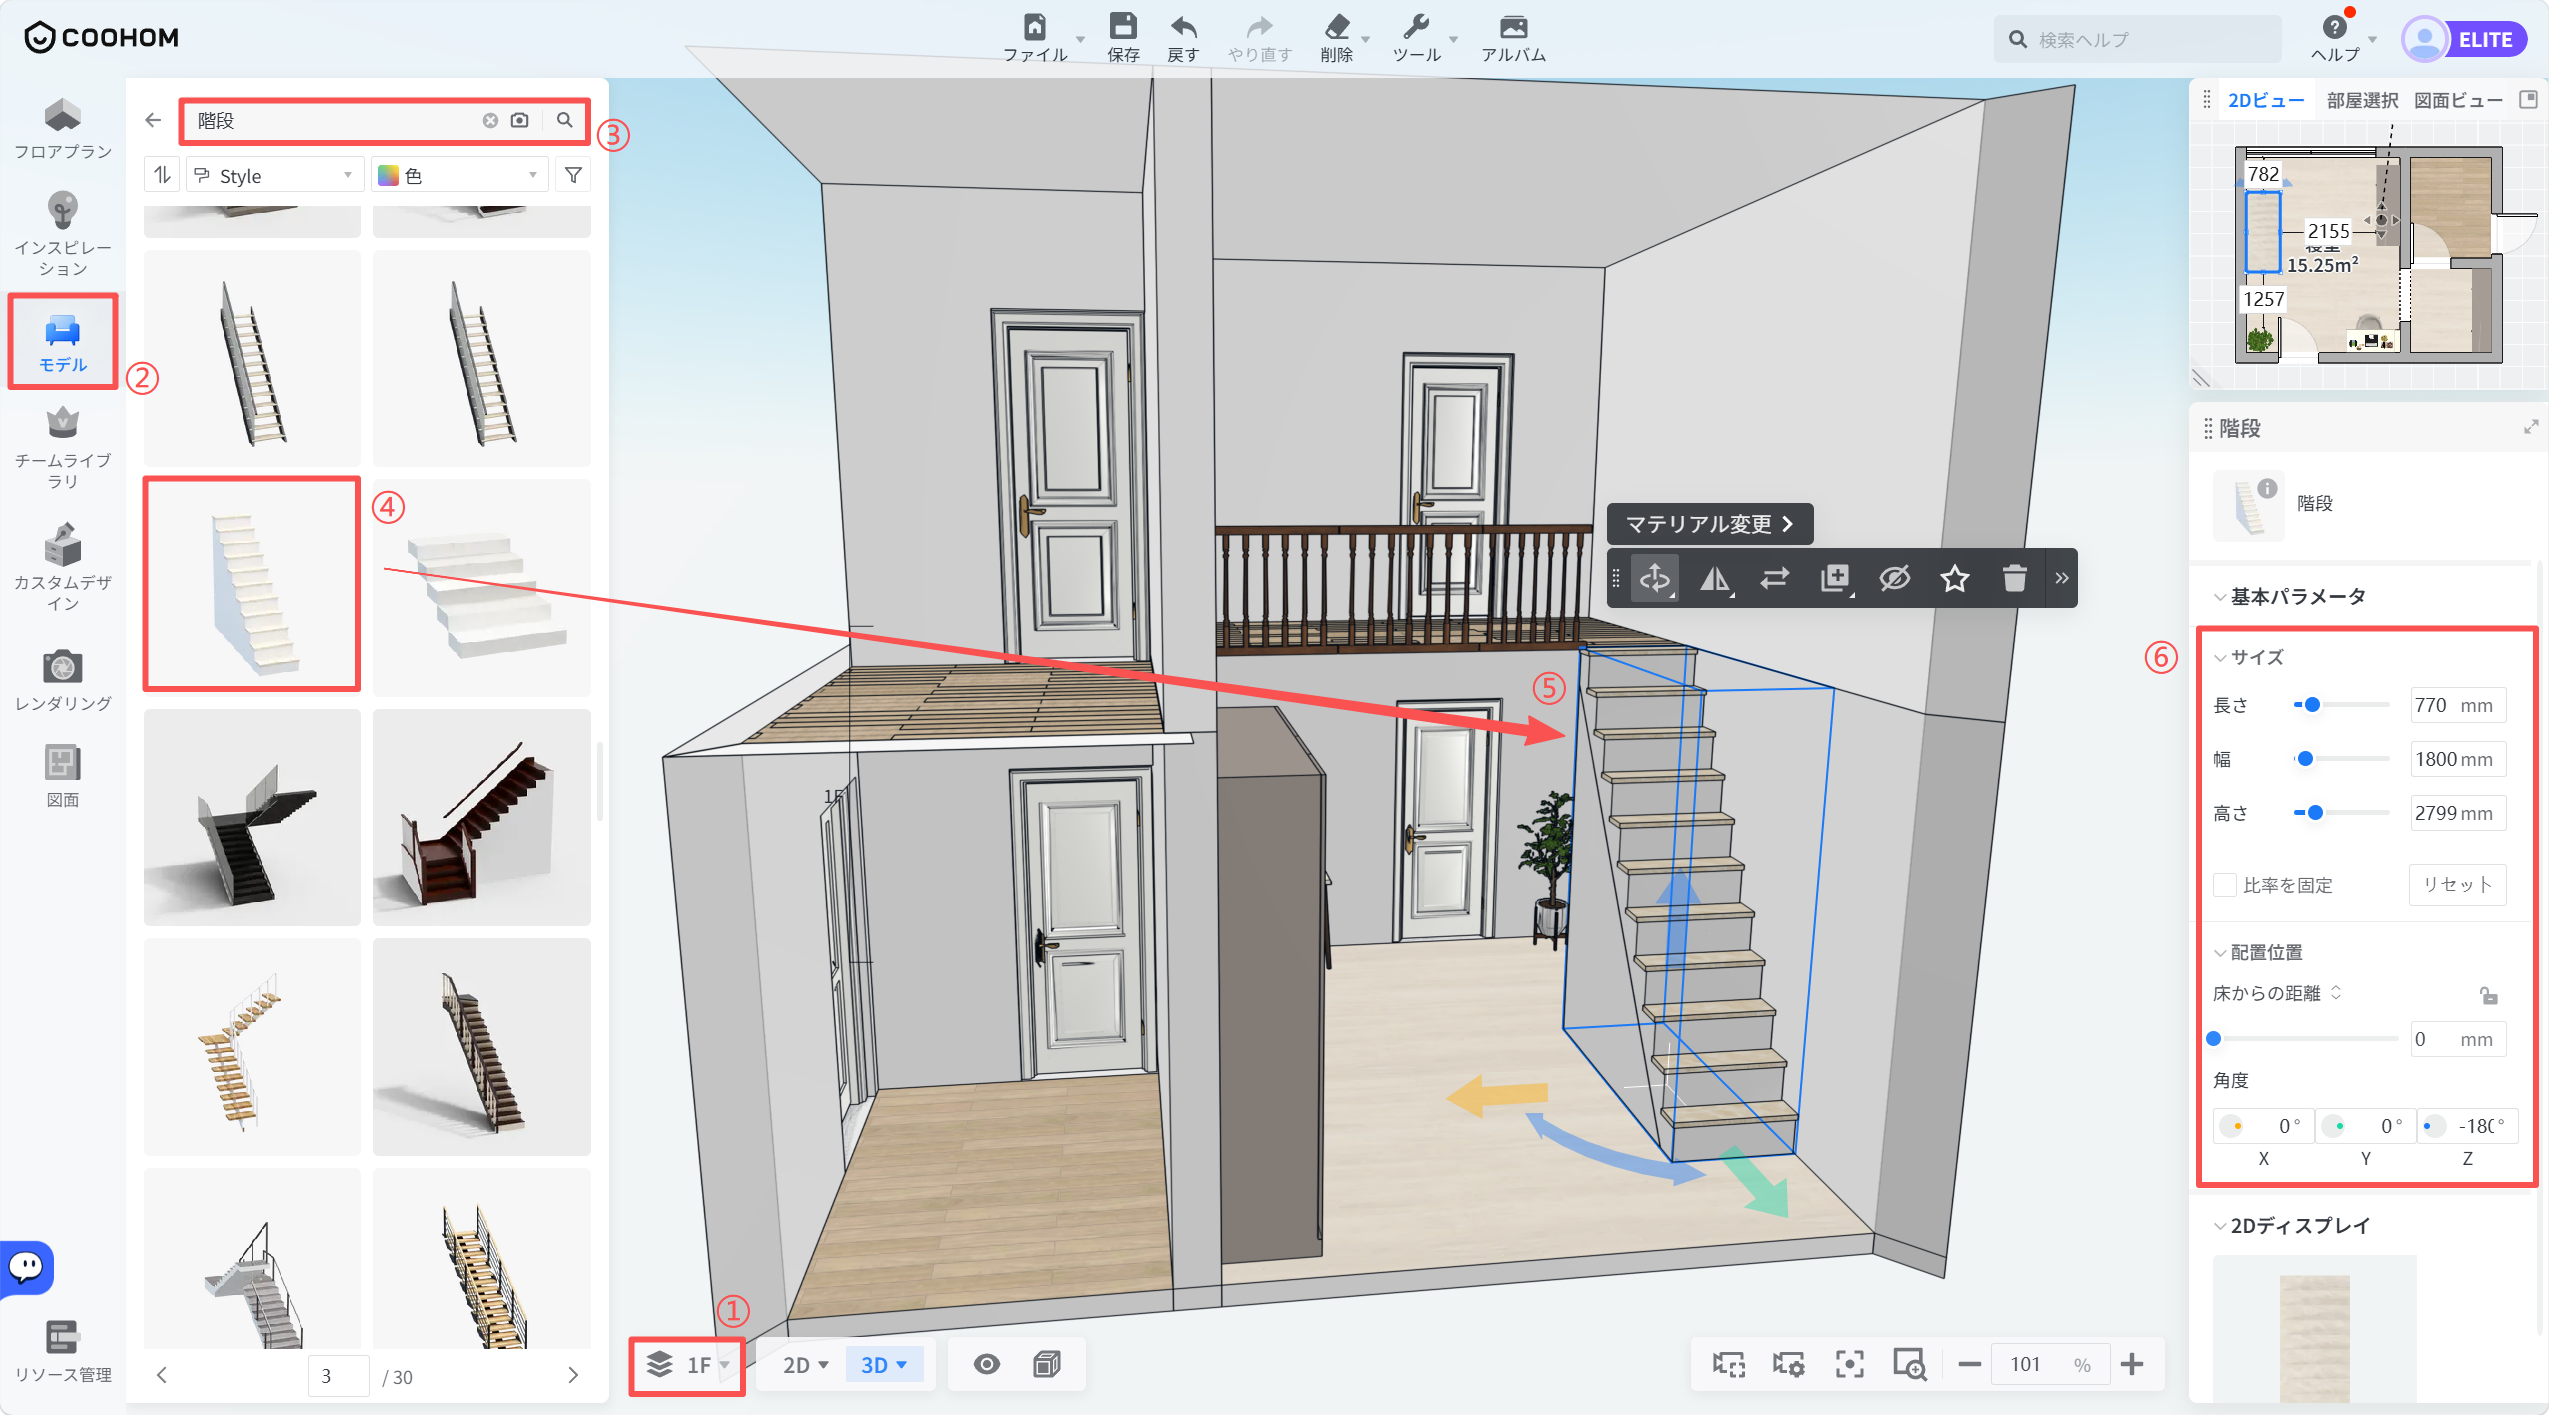Open the アルバム album
2549x1415 pixels.
(x=1513, y=38)
